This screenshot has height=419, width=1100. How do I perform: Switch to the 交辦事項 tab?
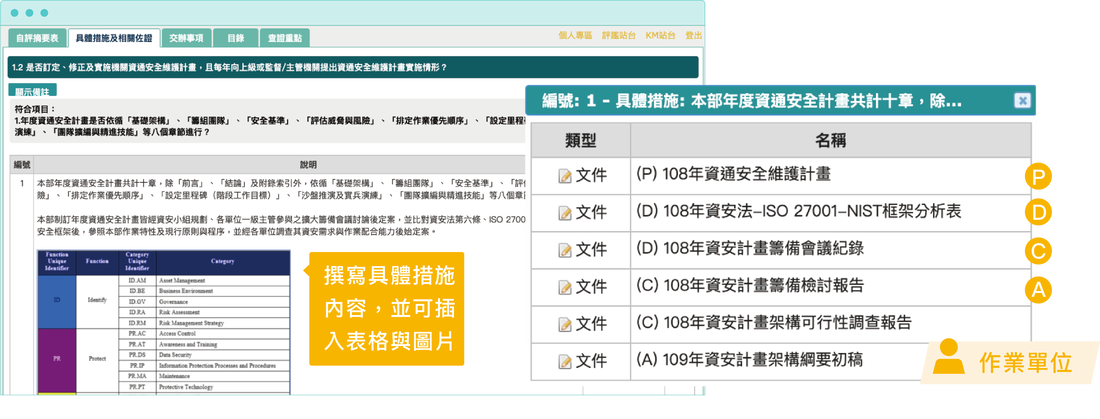pyautogui.click(x=186, y=38)
